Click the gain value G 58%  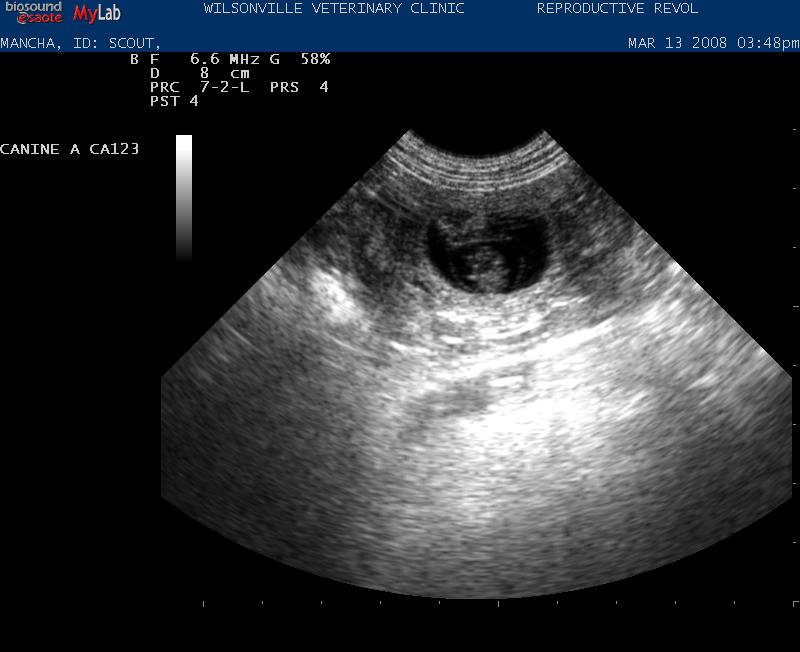click(x=299, y=59)
